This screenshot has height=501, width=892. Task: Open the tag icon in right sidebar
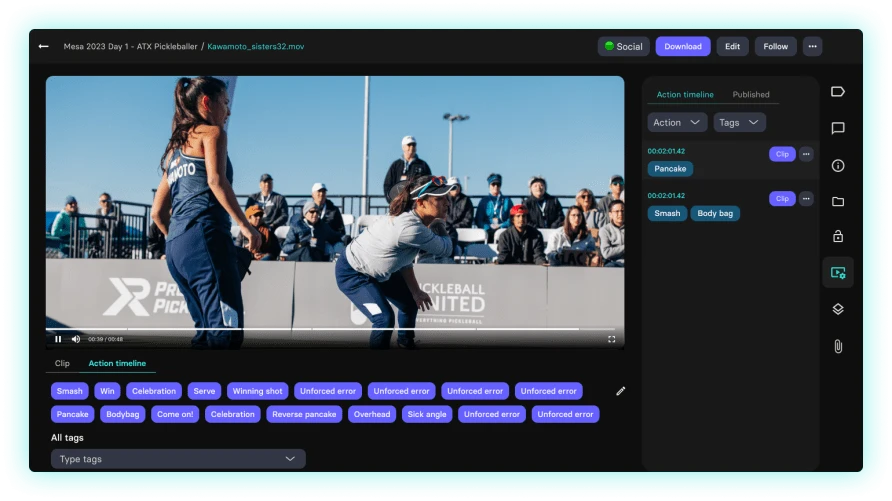838,92
